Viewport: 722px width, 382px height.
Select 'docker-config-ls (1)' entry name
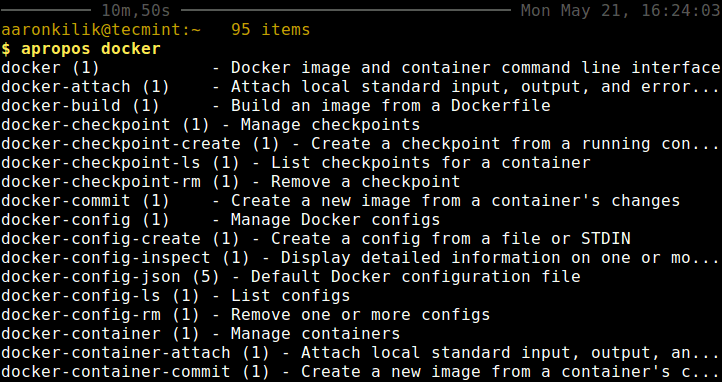pyautogui.click(x=100, y=296)
